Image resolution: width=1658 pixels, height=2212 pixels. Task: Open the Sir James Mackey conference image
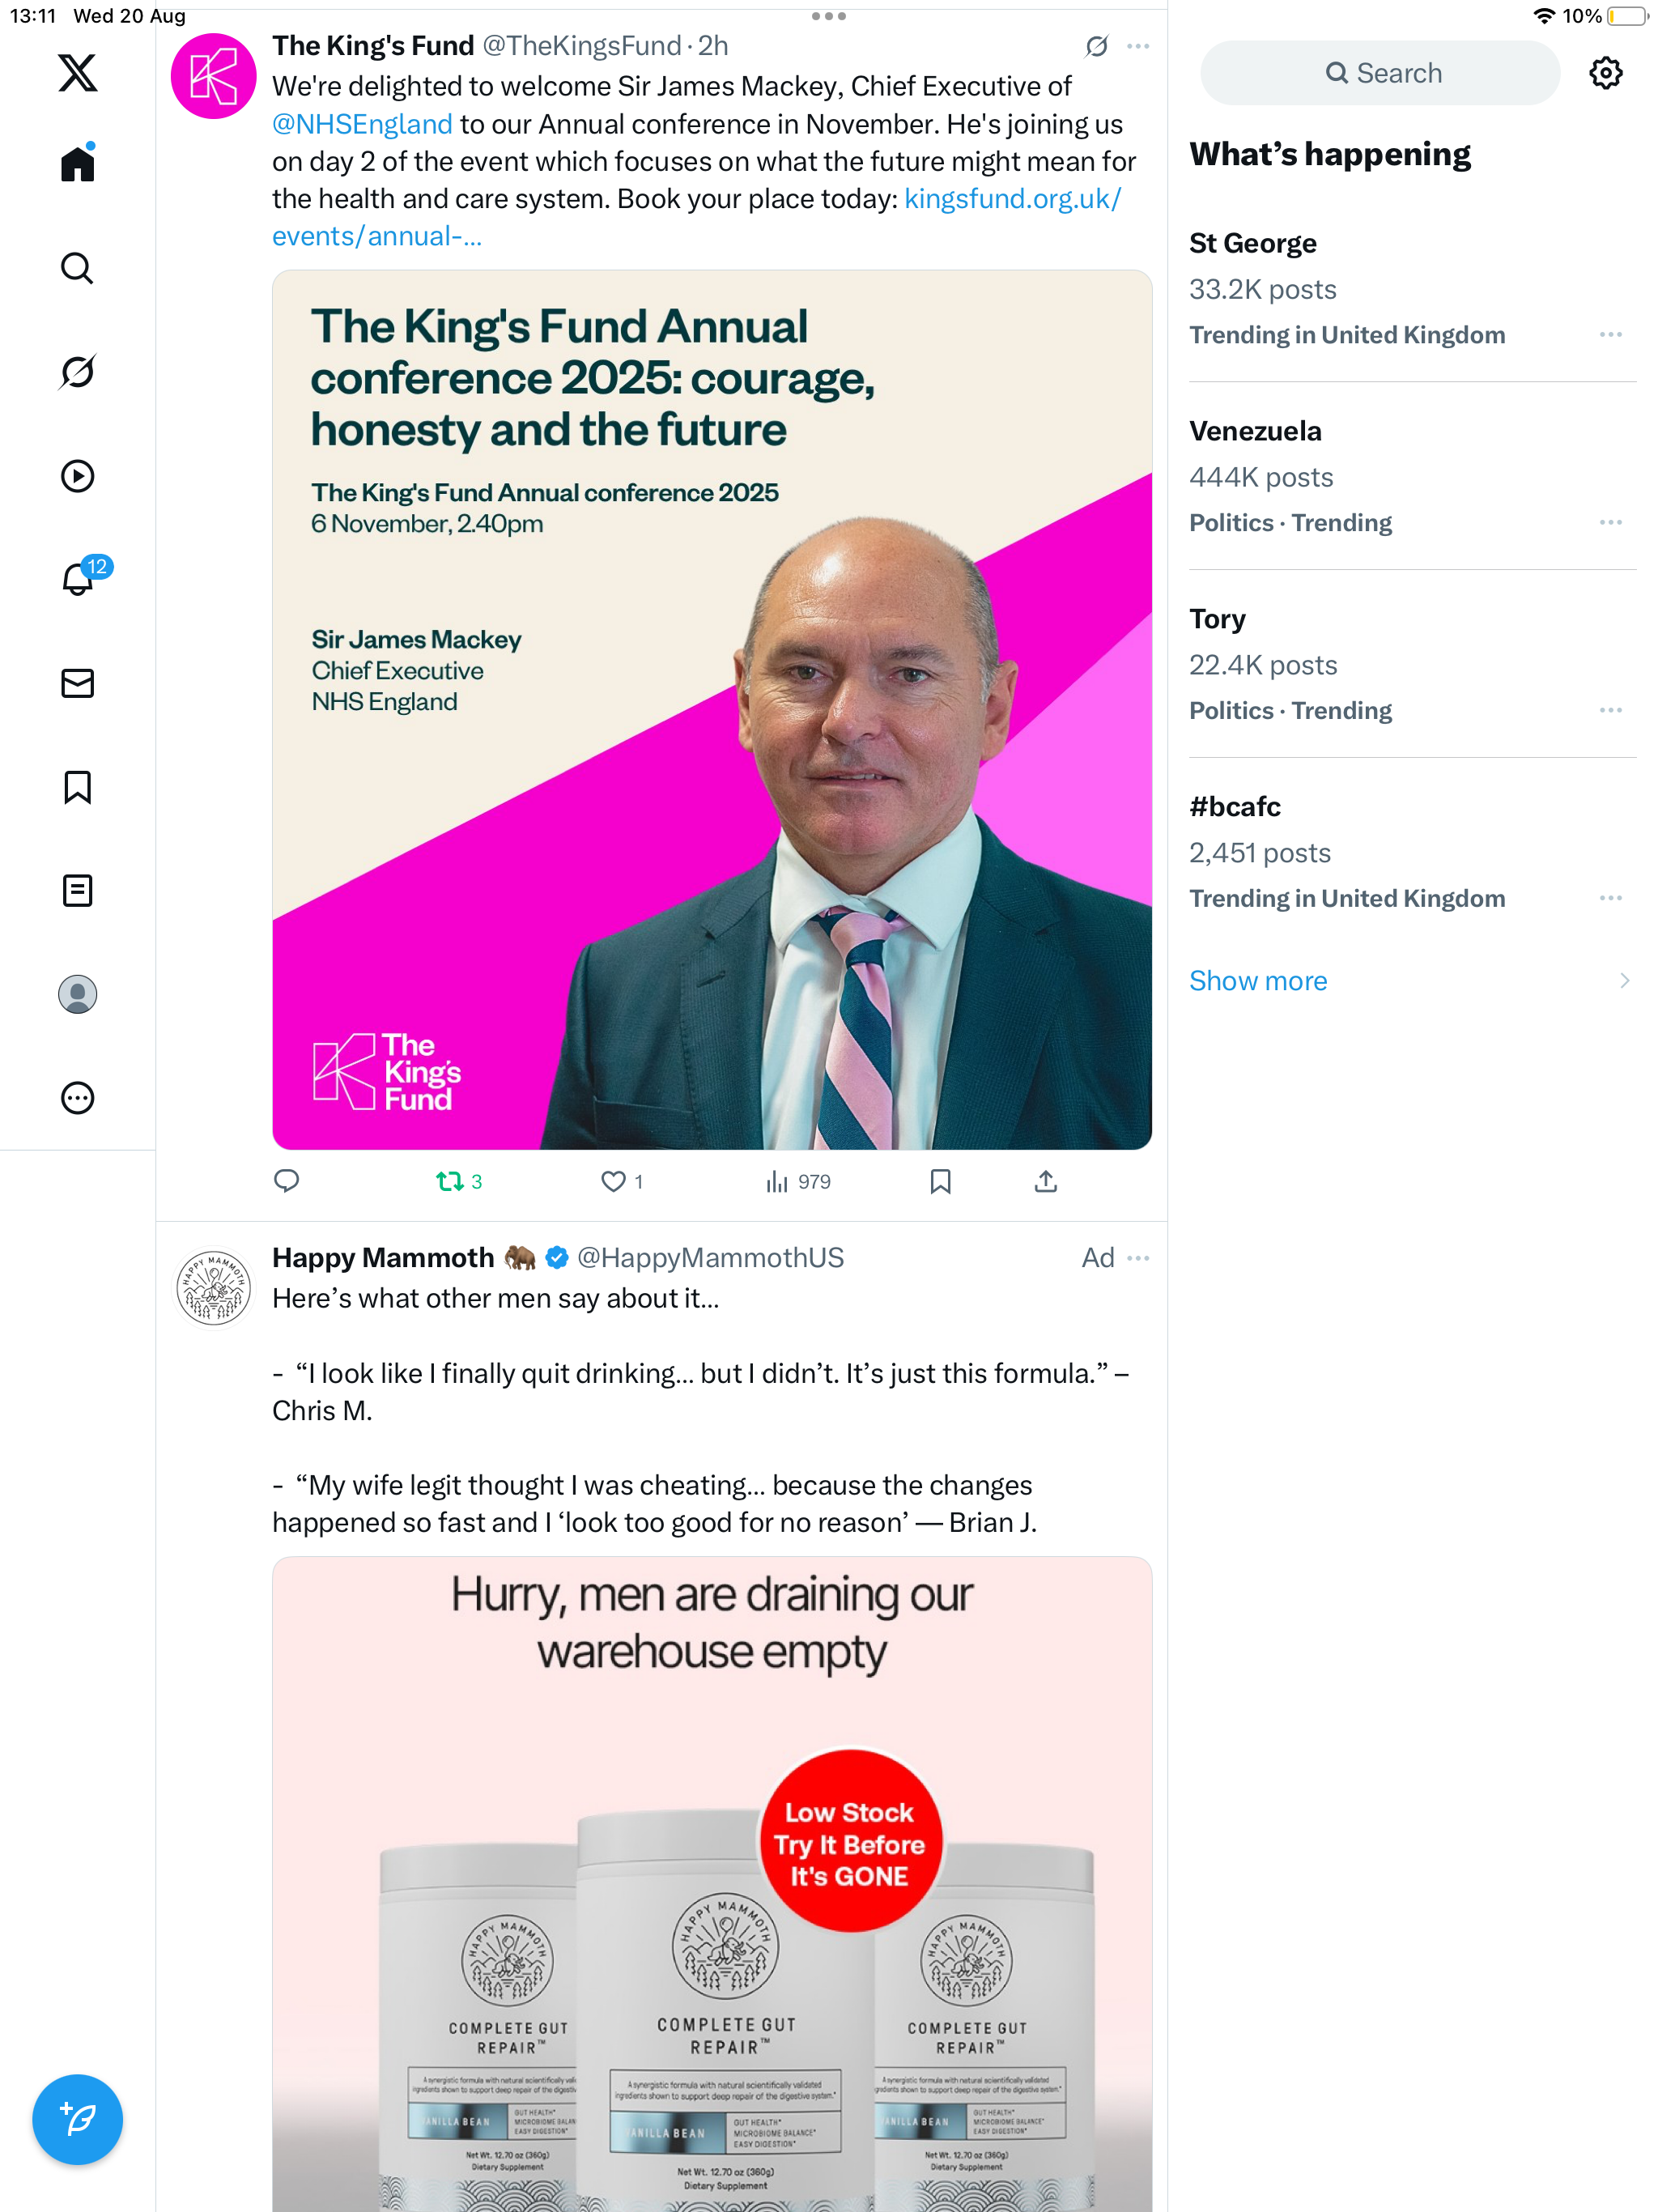[712, 710]
